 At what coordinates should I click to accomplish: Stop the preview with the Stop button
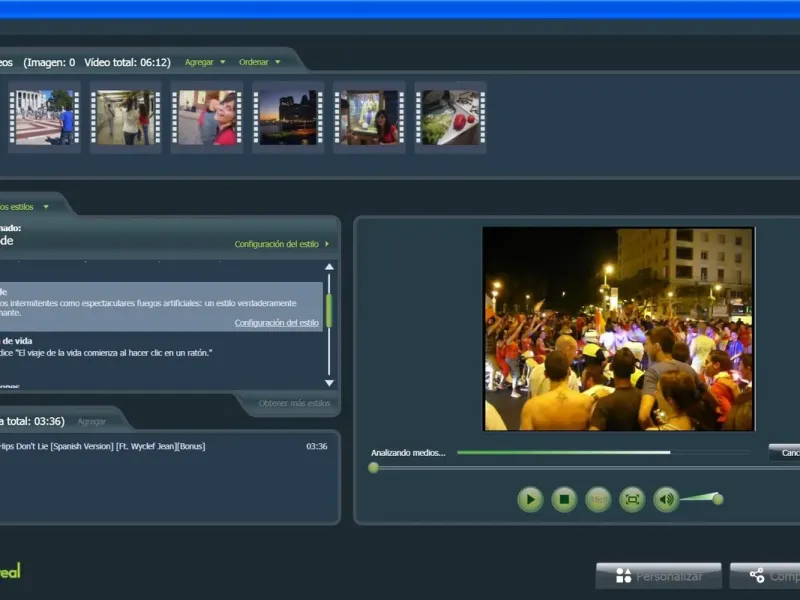tap(564, 499)
